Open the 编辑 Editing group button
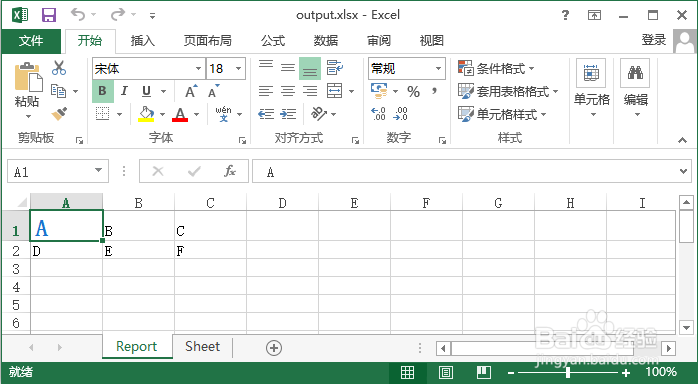Viewport: 698px width, 384px height. tap(635, 88)
